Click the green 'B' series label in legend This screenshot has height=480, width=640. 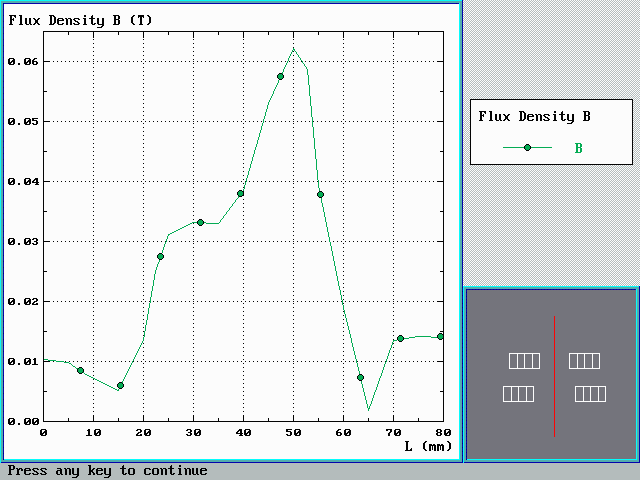(x=578, y=148)
